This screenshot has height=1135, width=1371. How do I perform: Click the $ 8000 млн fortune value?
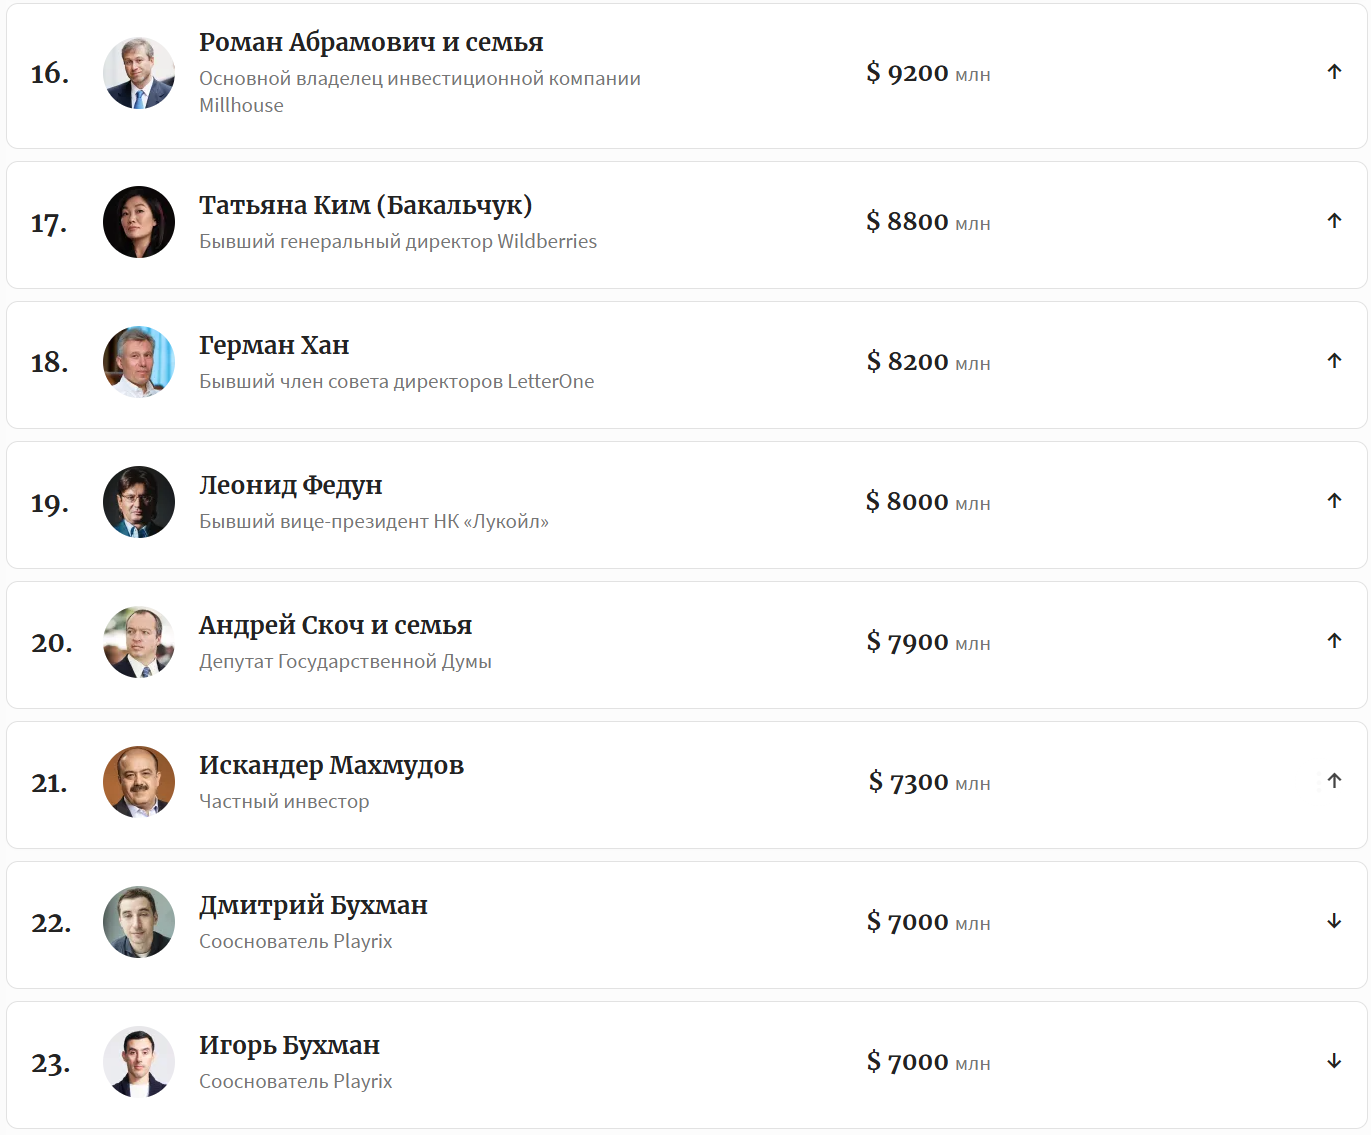tap(928, 501)
